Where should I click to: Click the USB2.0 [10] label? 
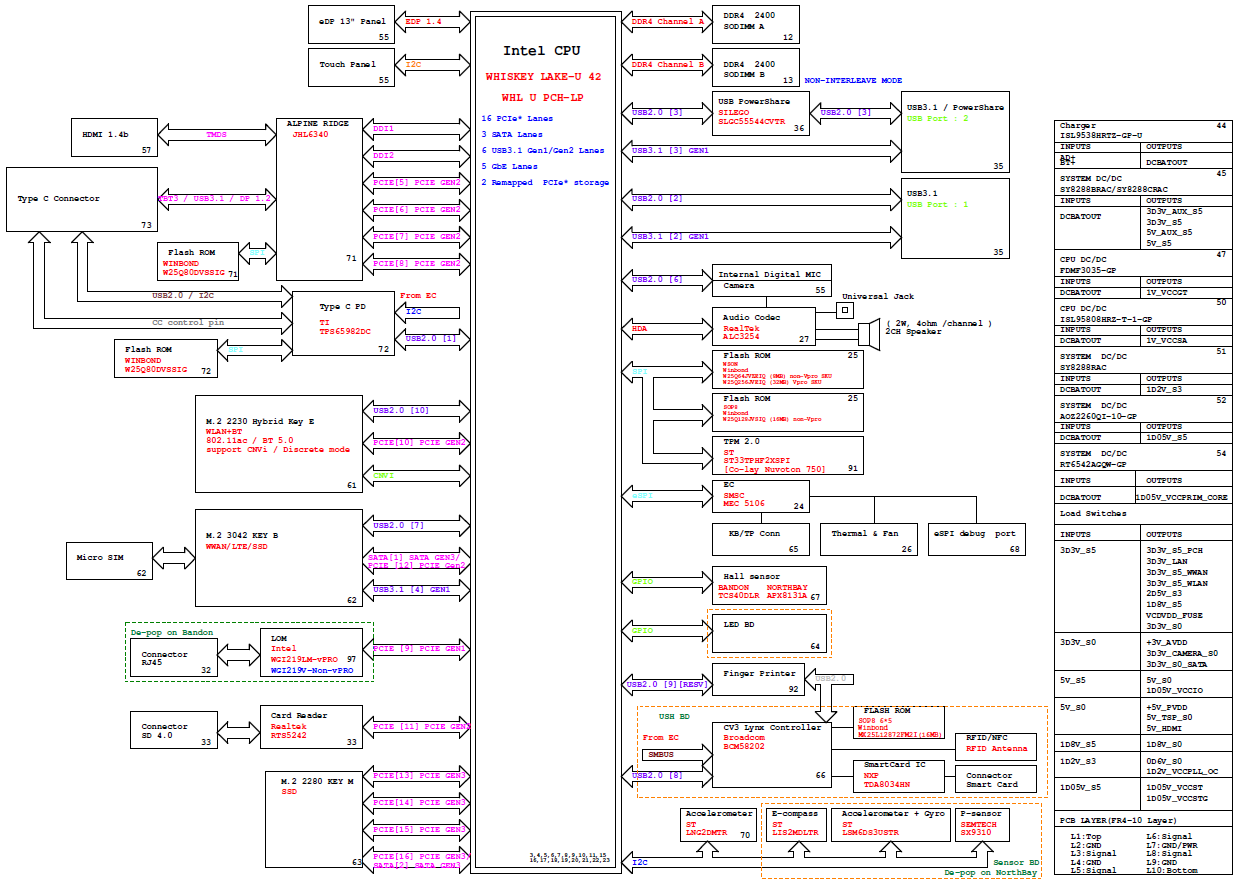[x=401, y=410]
